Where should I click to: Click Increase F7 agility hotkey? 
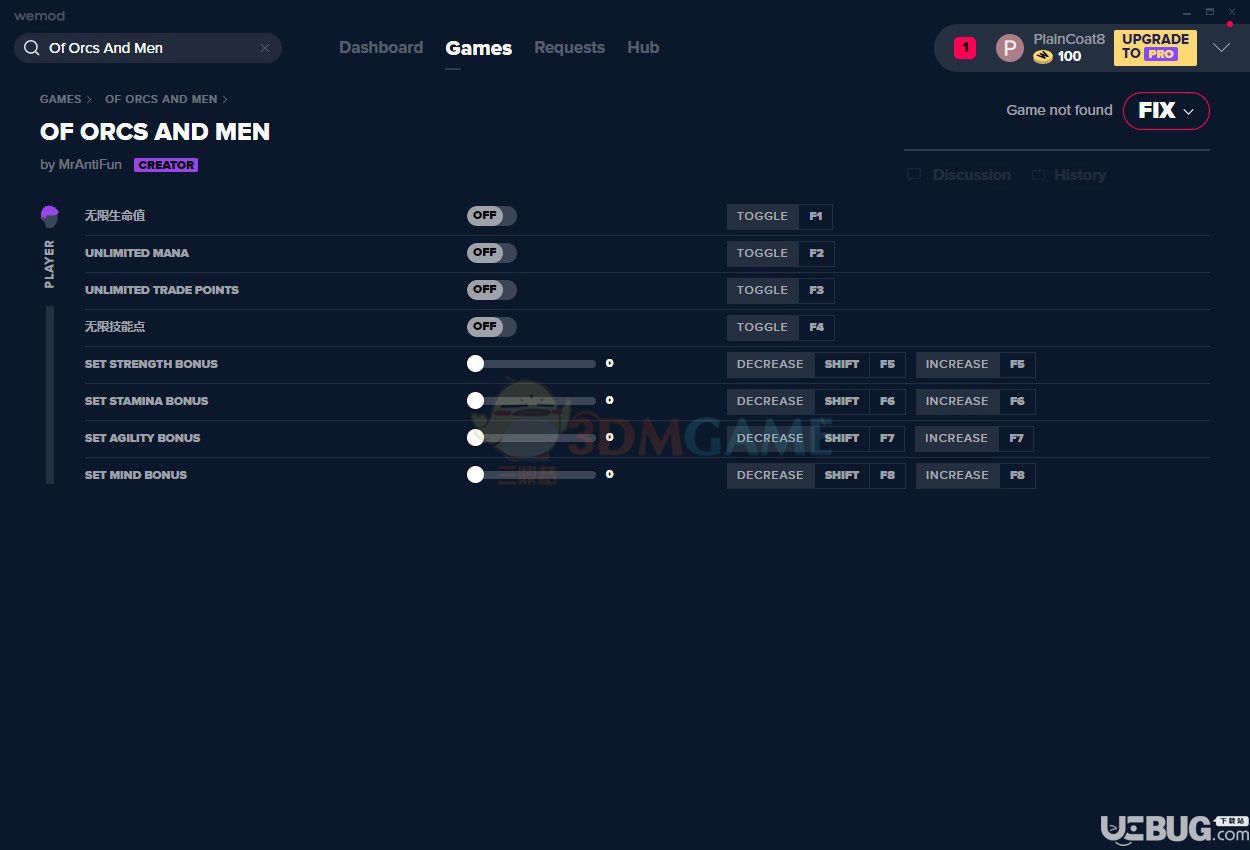pyautogui.click(x=975, y=438)
